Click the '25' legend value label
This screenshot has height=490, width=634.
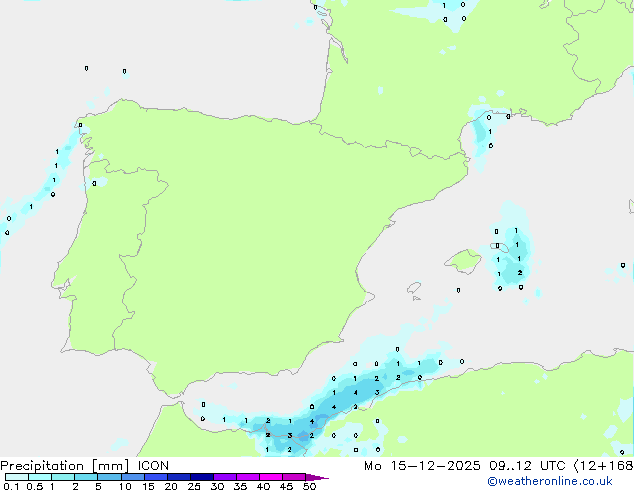pos(194,486)
